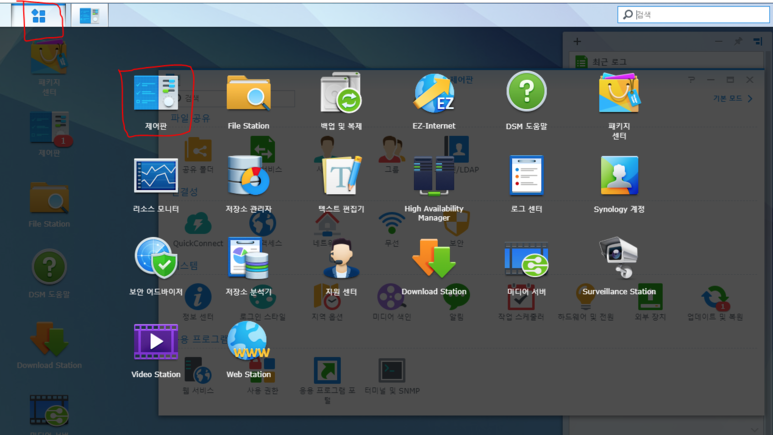Click the desktop DSM 도움말 shortcut
This screenshot has width=773, height=435.
tap(49, 274)
